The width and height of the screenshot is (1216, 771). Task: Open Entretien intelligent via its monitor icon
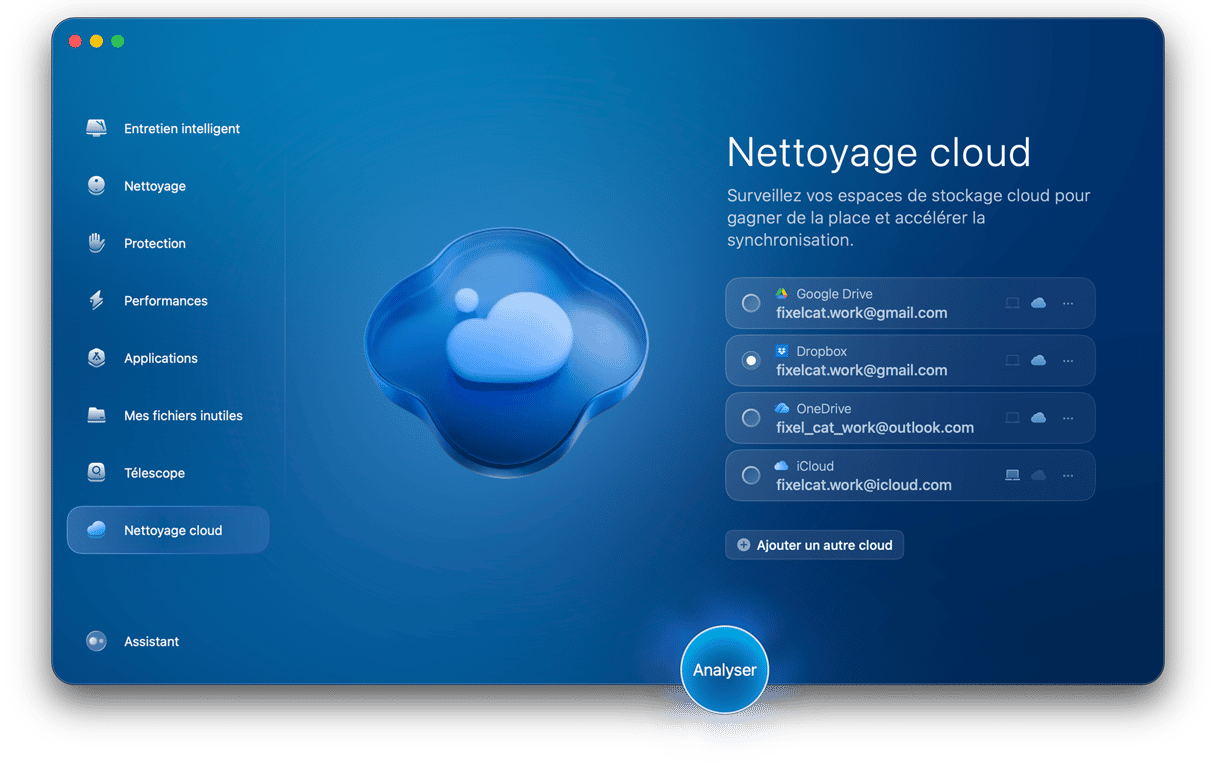96,129
